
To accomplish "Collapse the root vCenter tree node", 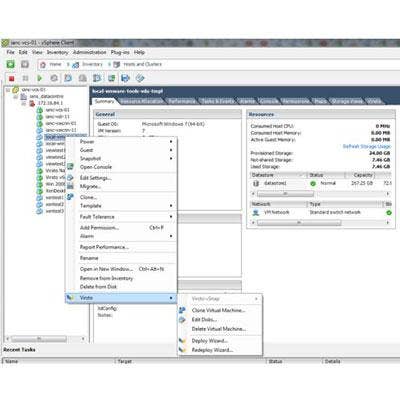I will [8, 90].
